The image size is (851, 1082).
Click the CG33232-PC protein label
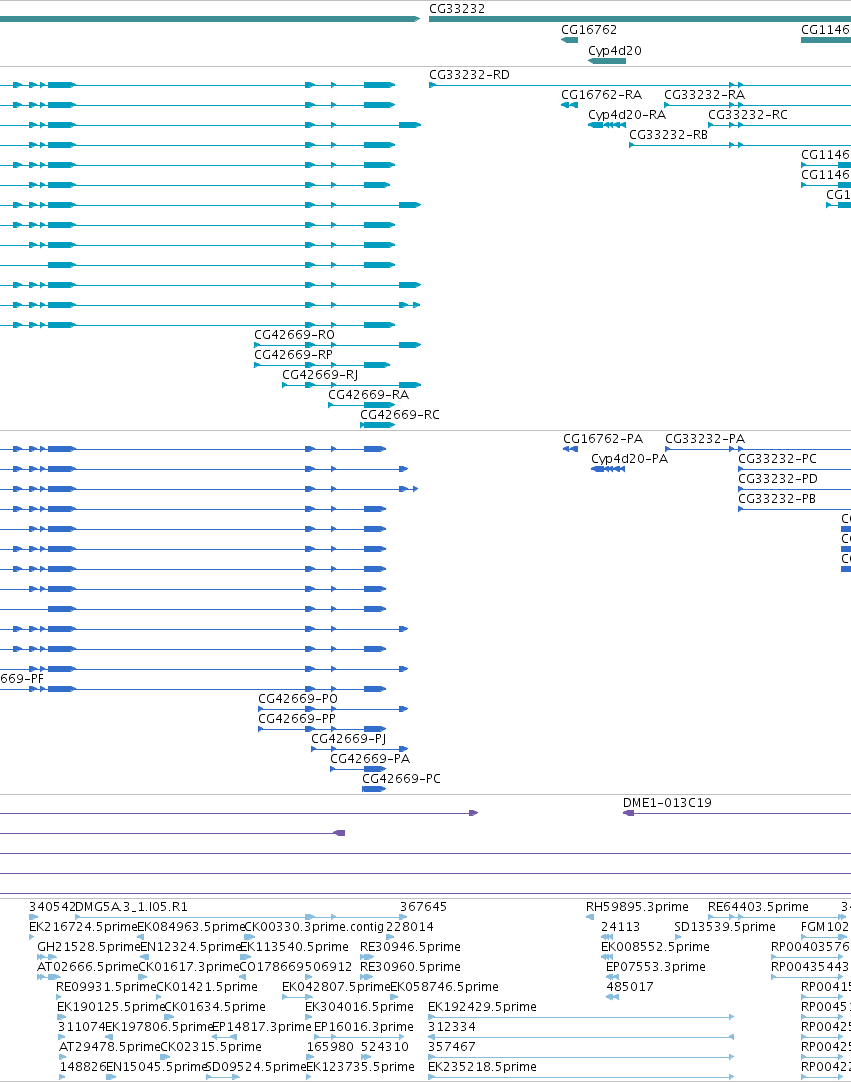coord(777,459)
